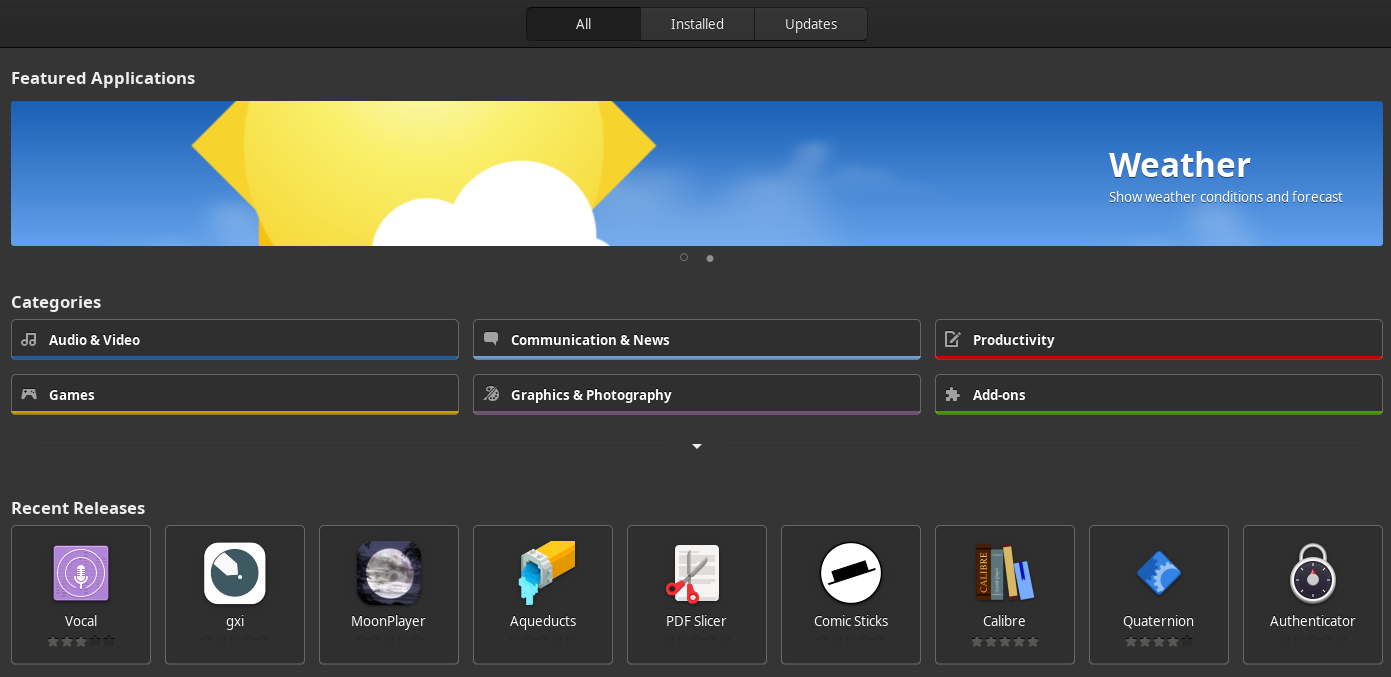Expand the categories list with the down arrow
Viewport: 1391px width, 677px height.
coord(696,446)
